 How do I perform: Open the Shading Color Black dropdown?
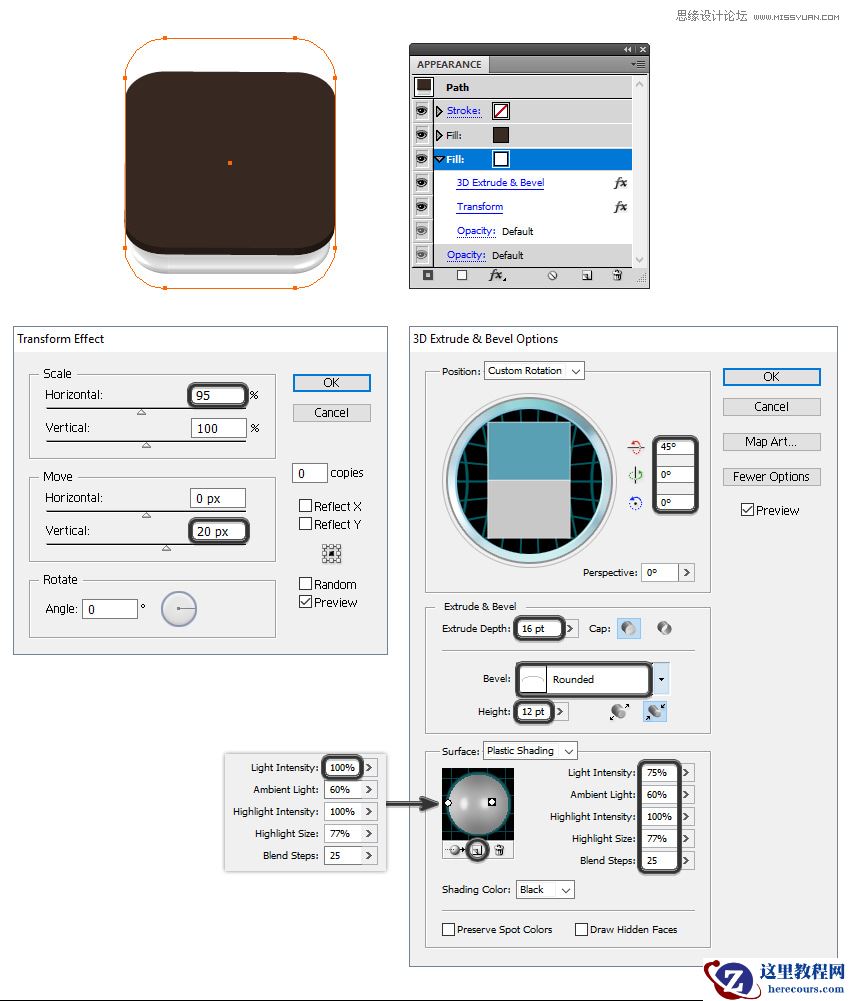(x=545, y=890)
